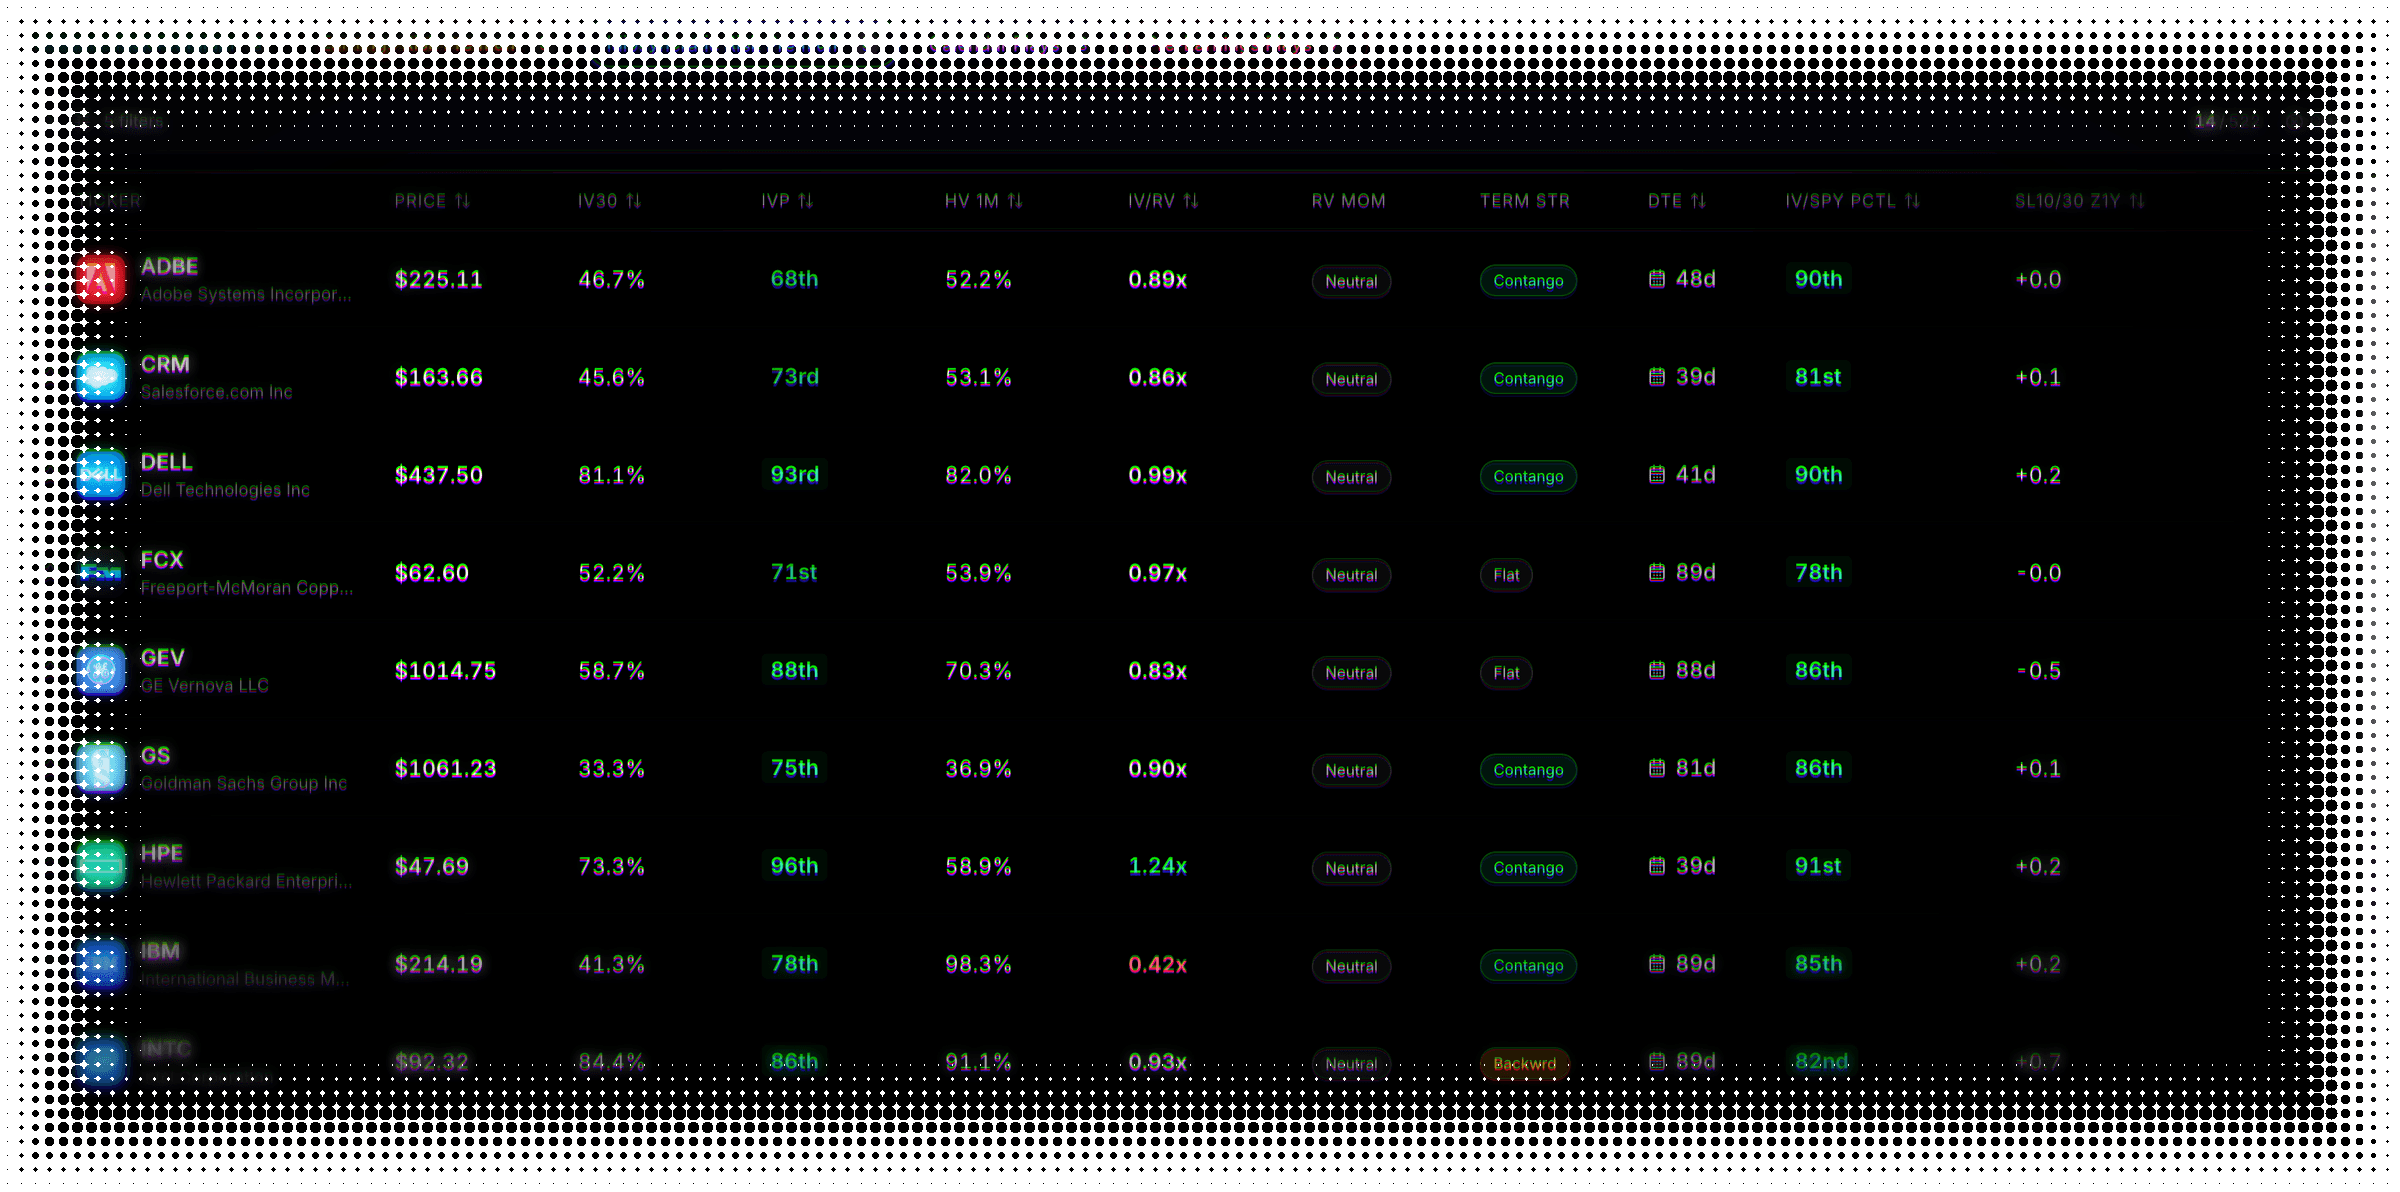Open the ADBE ticker symbol
The image size is (2400, 1192).
pos(169,267)
